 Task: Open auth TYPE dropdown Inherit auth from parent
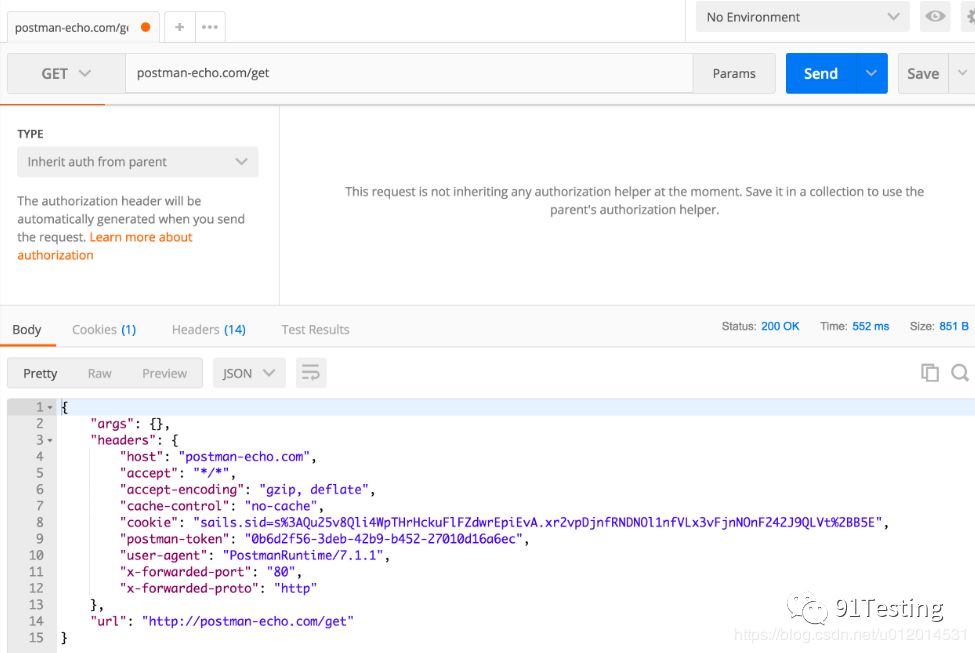click(x=137, y=162)
